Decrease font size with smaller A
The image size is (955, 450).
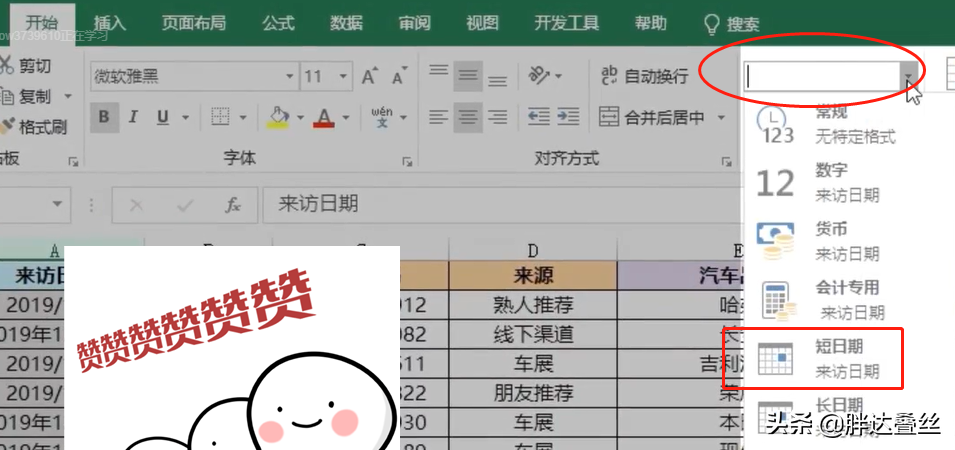[x=400, y=76]
